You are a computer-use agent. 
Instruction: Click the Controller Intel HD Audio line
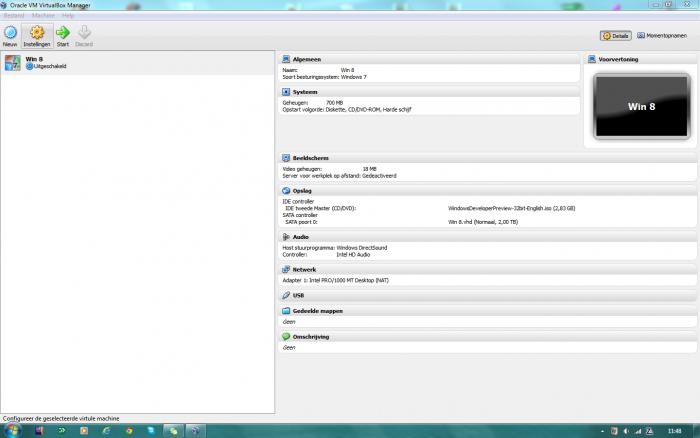(x=326, y=254)
